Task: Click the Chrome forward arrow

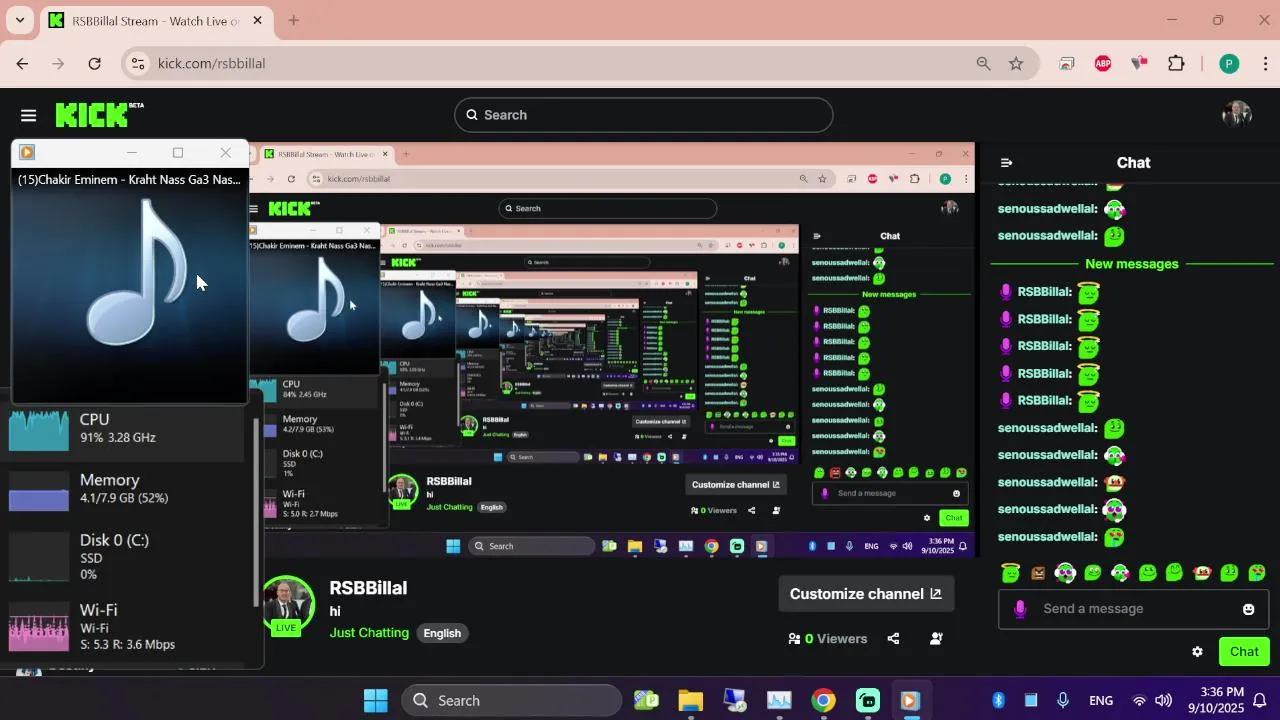Action: [x=58, y=63]
